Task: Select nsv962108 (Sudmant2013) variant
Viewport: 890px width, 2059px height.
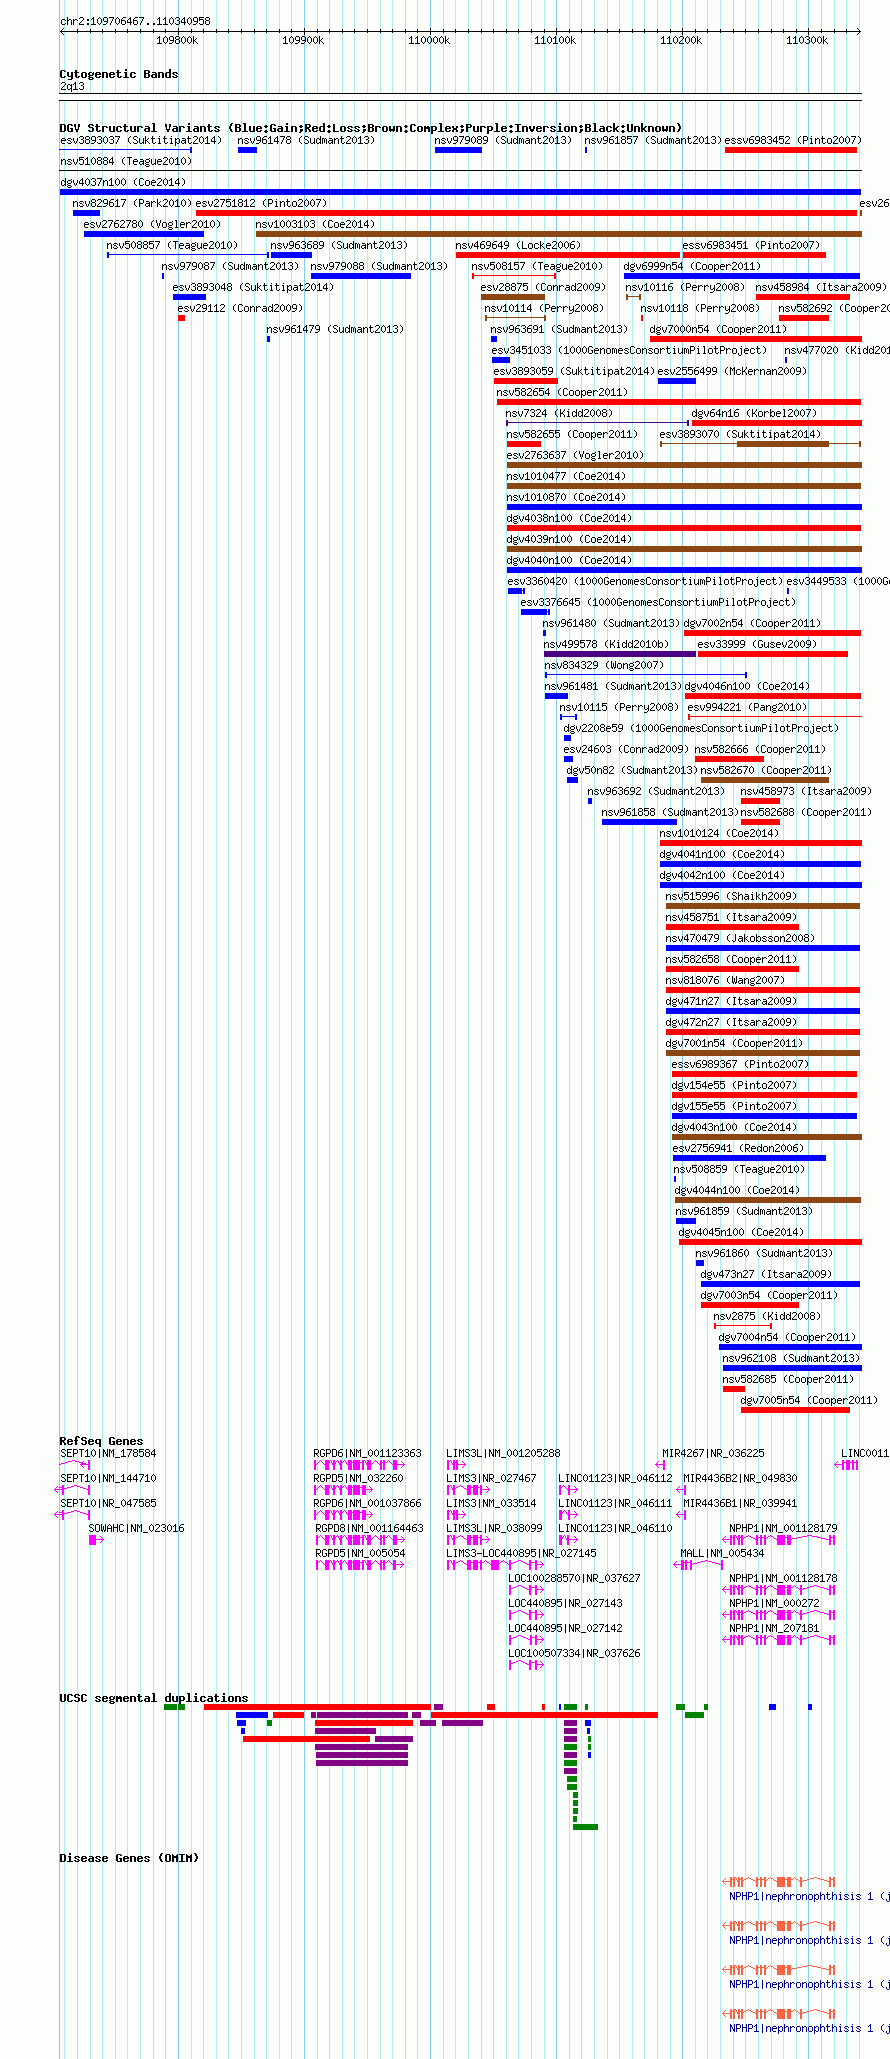Action: pos(790,1358)
